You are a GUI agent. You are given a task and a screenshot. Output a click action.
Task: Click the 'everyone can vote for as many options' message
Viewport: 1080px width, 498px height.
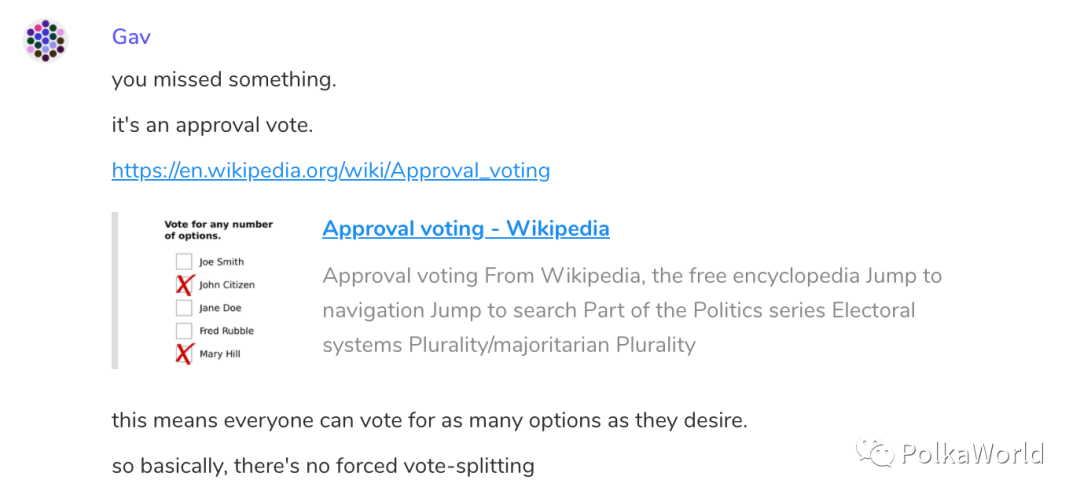coord(429,420)
